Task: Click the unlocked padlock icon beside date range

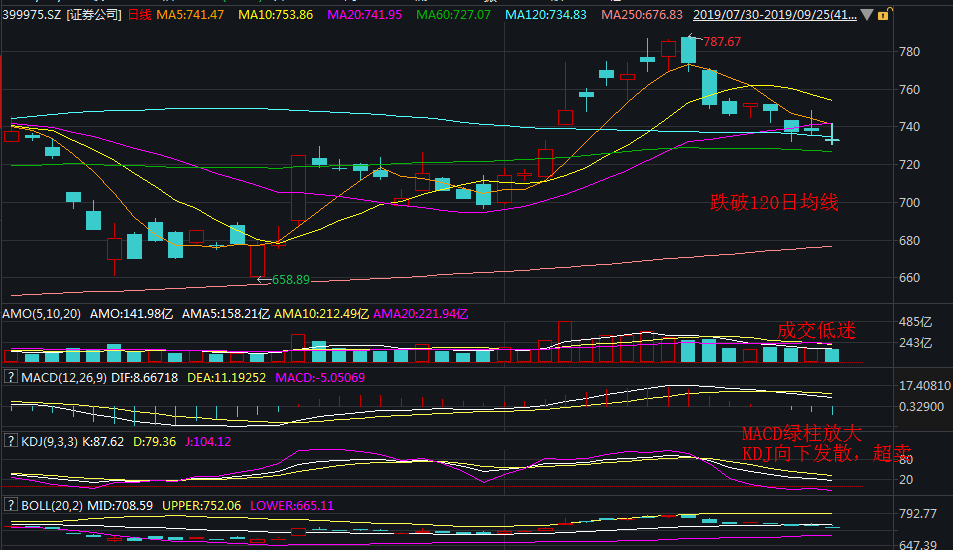Action: tap(884, 14)
